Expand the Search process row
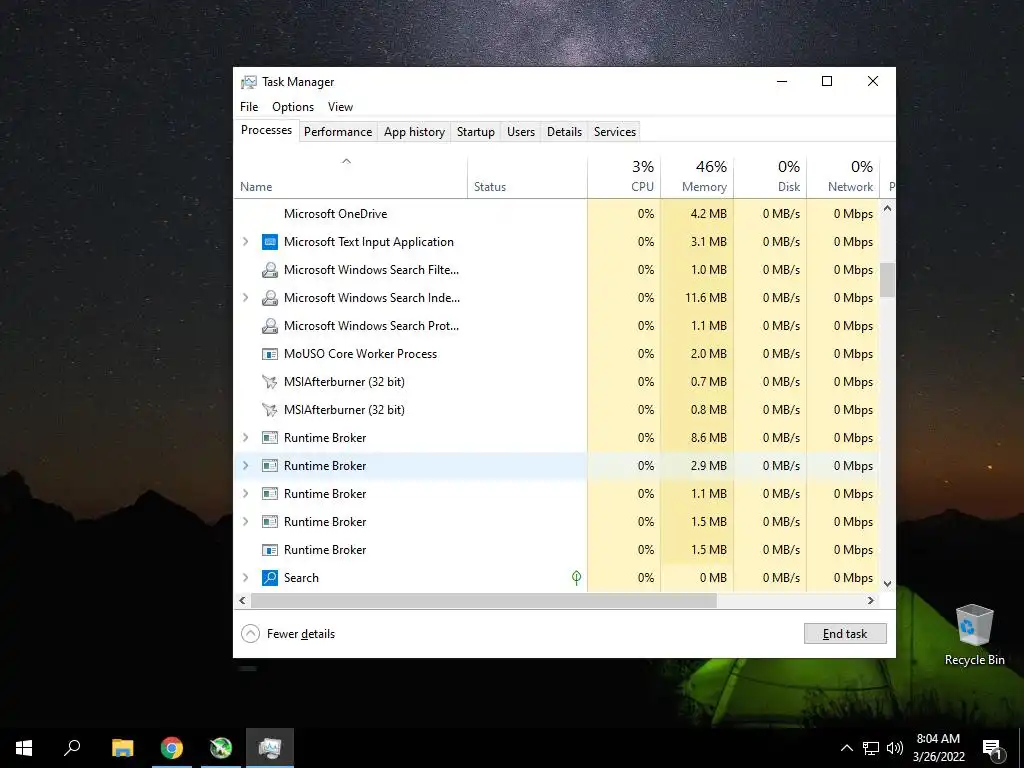Screen dimensions: 1024x768 point(246,578)
